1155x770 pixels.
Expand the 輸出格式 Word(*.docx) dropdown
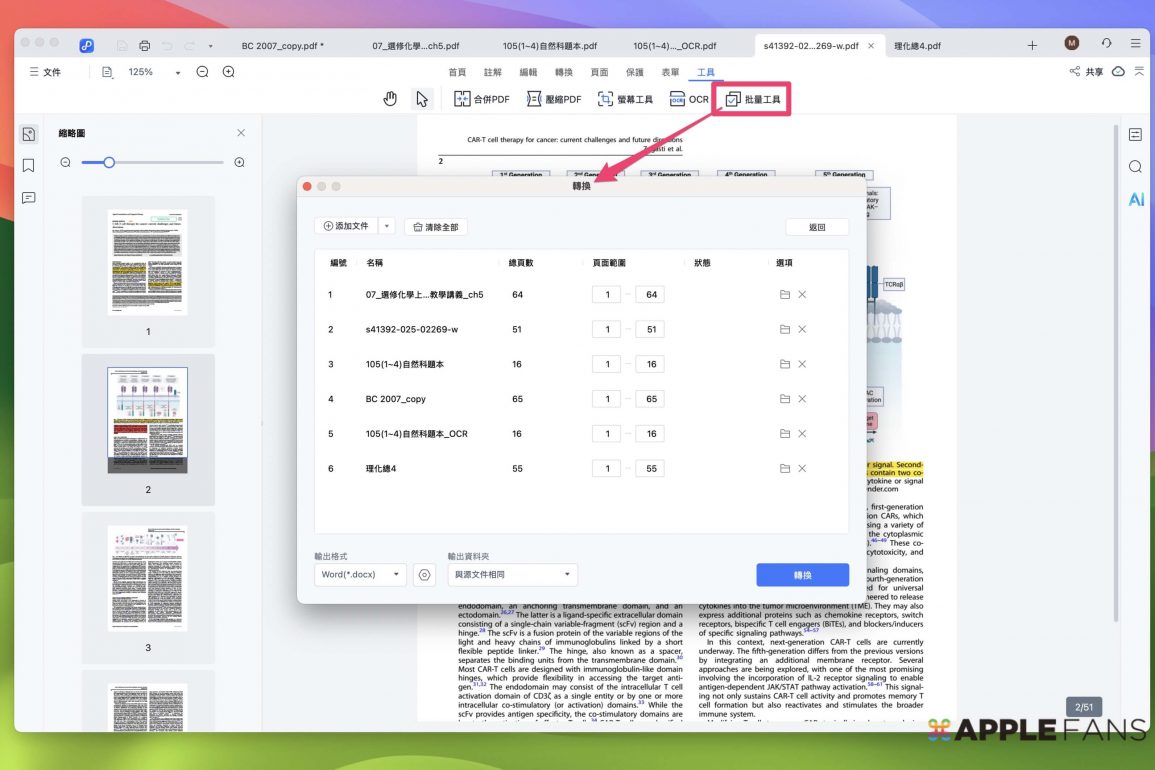pyautogui.click(x=361, y=575)
